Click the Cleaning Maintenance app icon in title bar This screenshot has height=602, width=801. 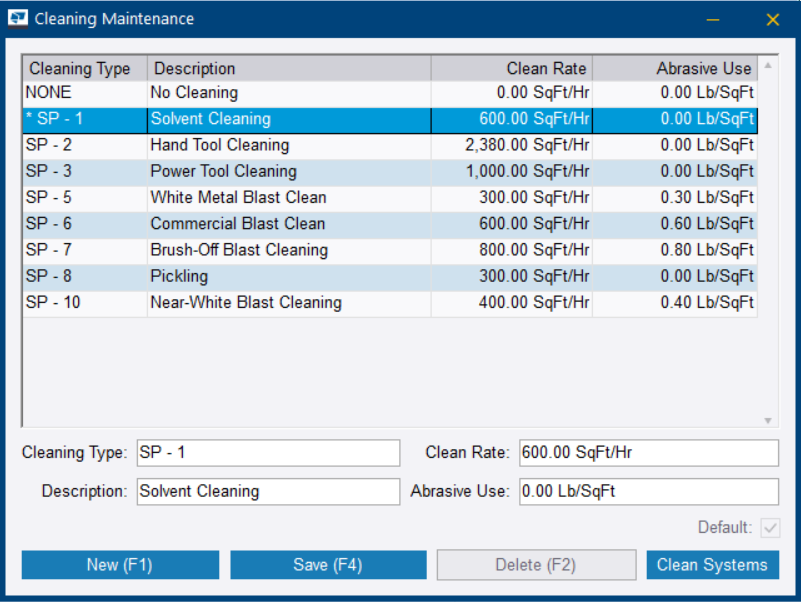tap(18, 19)
